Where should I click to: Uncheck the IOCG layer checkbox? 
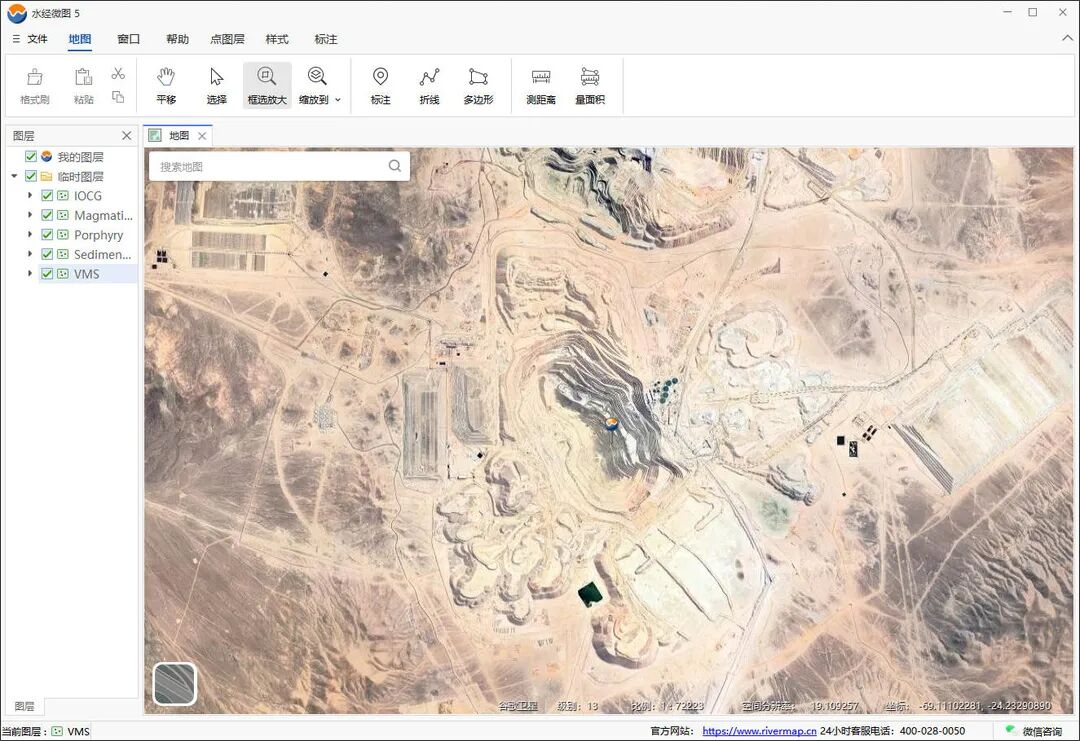[x=47, y=196]
